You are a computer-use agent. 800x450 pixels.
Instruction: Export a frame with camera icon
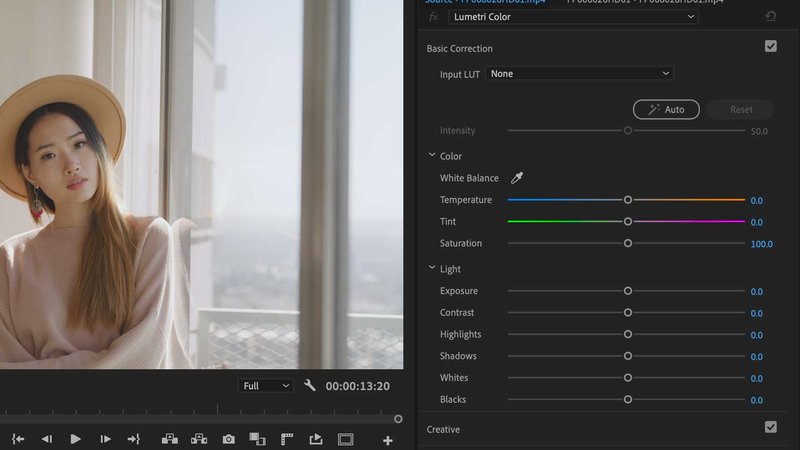229,439
